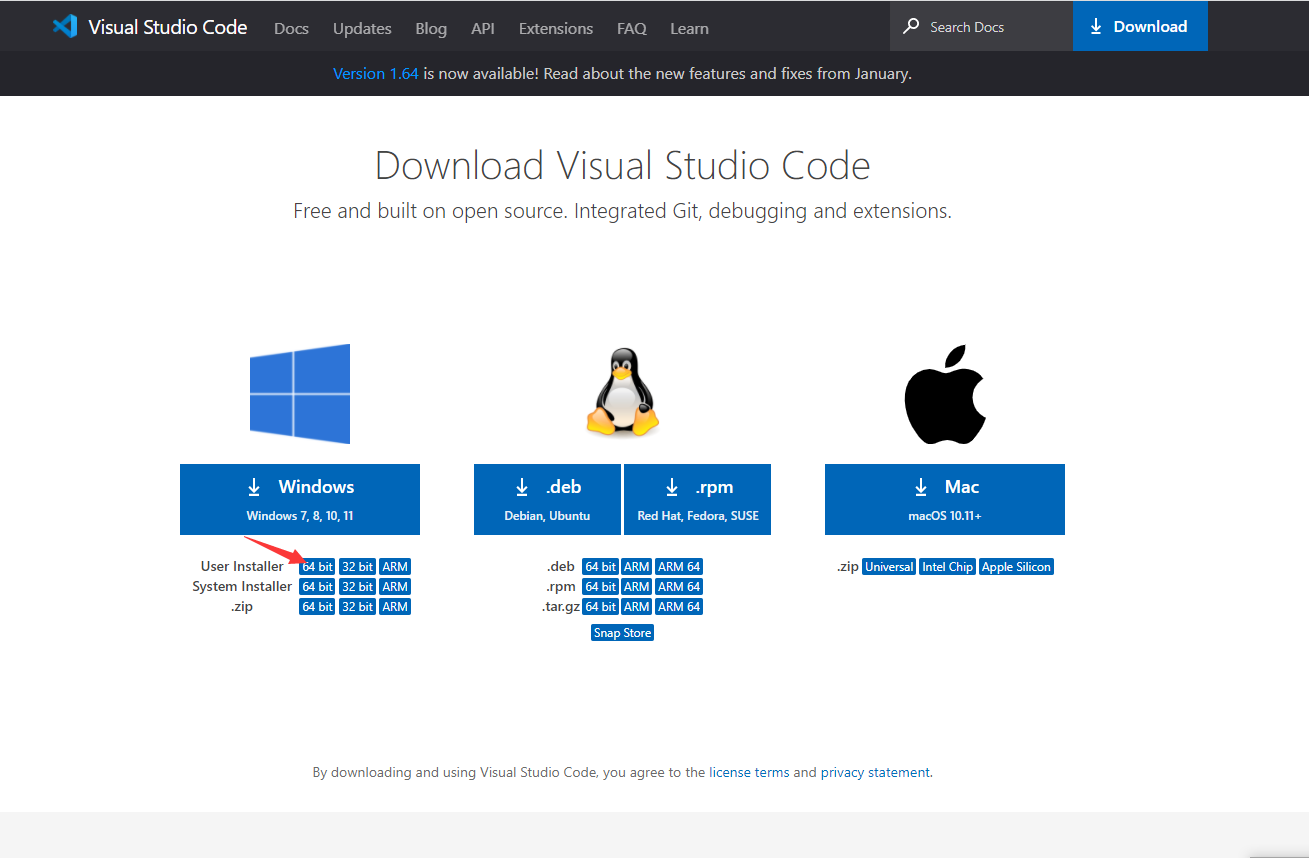Screen dimensions: 1309x858
Task: Open the Updates page in navigation
Action: coord(362,28)
